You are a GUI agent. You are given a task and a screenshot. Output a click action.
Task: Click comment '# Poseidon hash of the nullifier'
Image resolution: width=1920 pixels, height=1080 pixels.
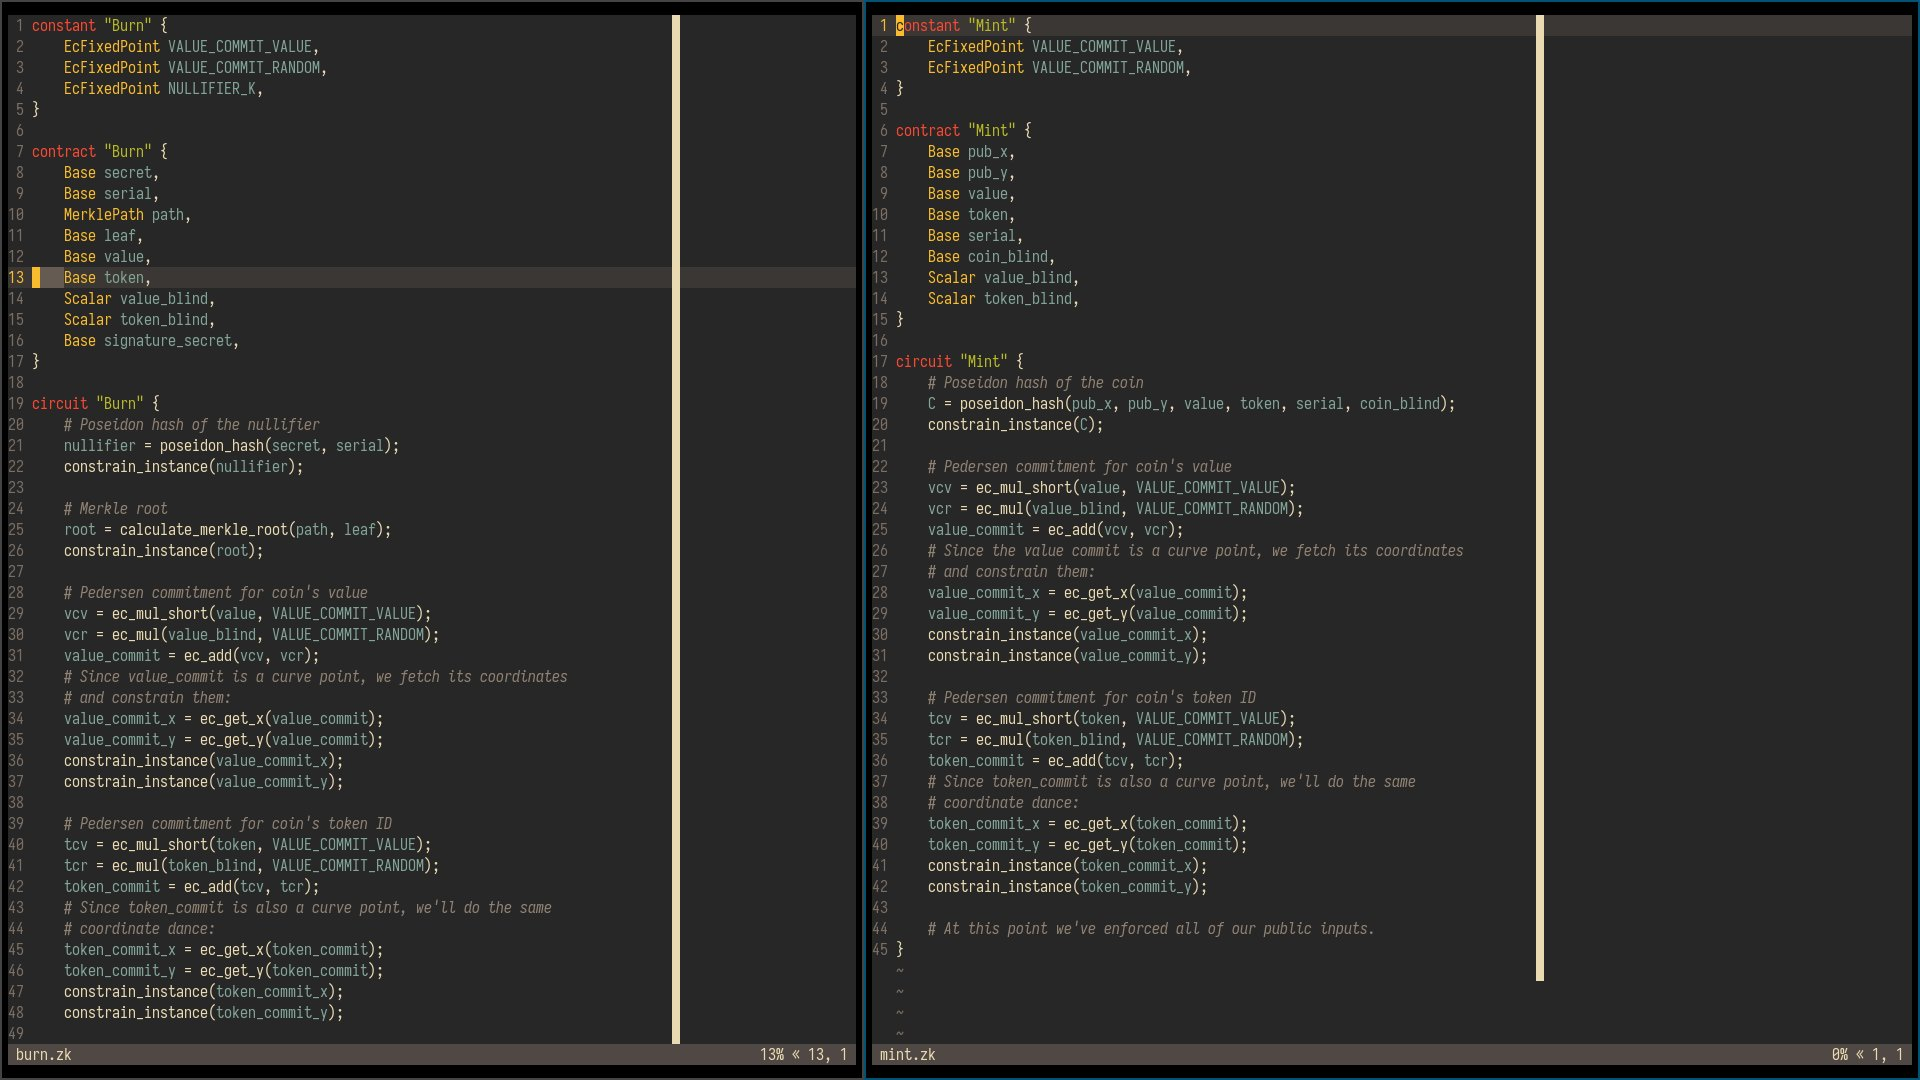192,425
